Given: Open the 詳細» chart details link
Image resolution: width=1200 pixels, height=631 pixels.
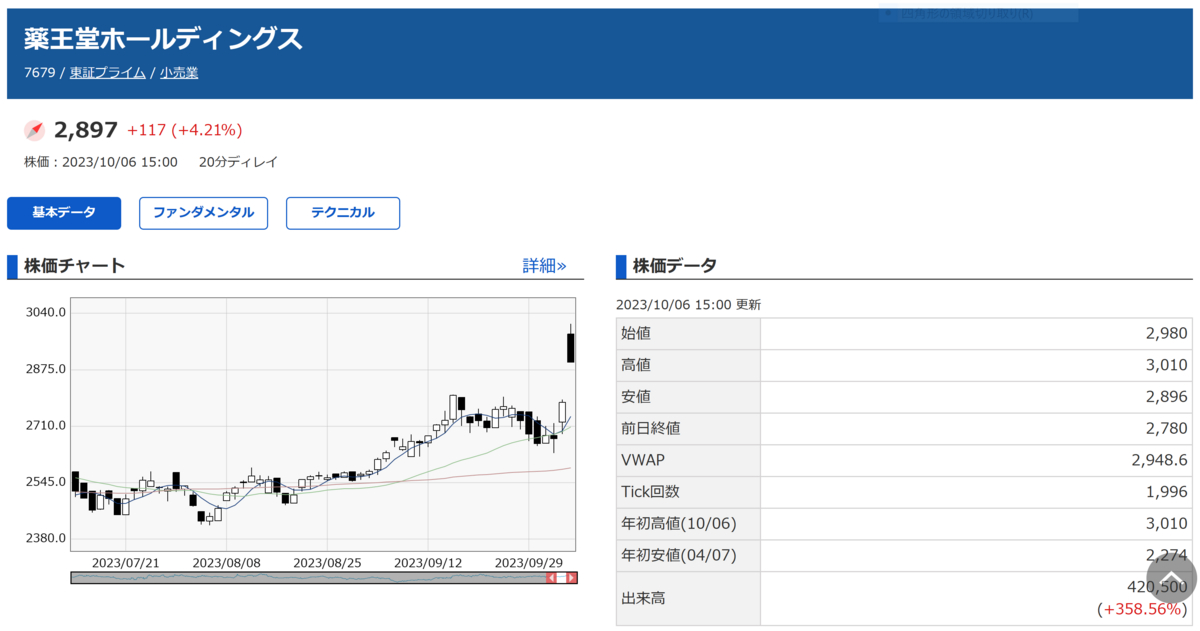Looking at the screenshot, I should click(x=544, y=266).
